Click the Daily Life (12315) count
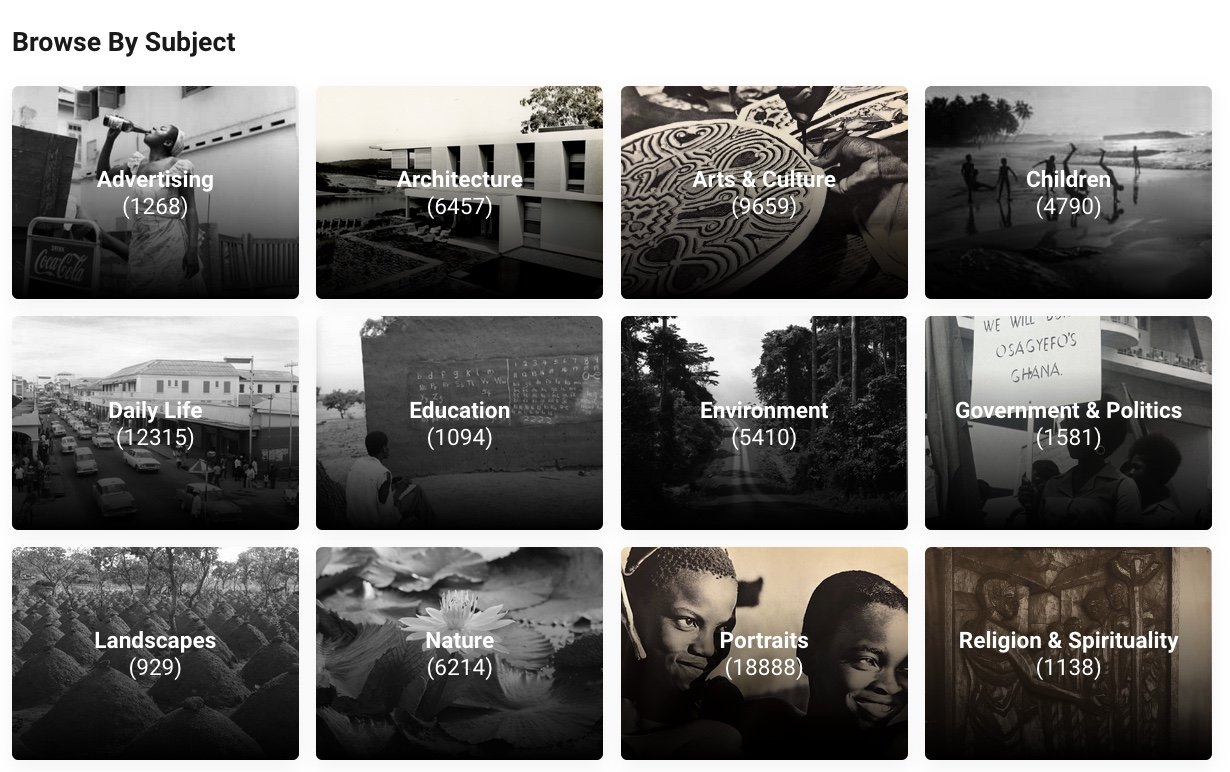This screenshot has width=1230, height=772. pyautogui.click(x=155, y=437)
